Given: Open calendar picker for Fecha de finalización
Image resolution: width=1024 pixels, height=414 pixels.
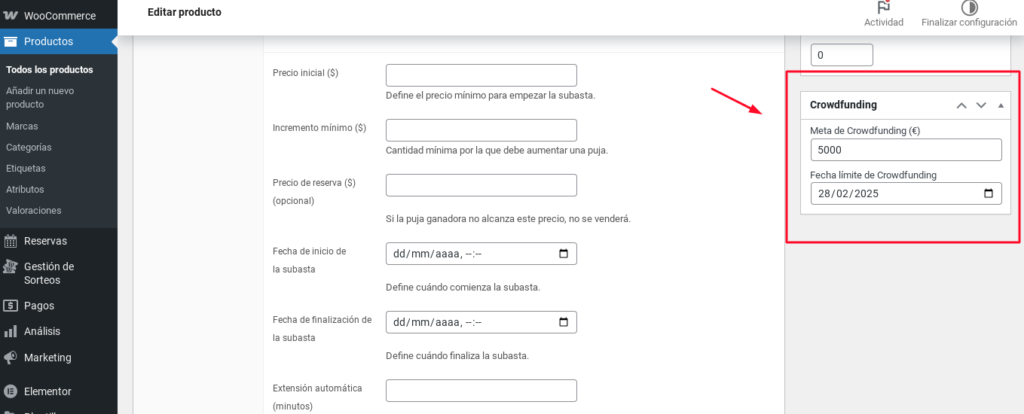Looking at the screenshot, I should (x=564, y=322).
